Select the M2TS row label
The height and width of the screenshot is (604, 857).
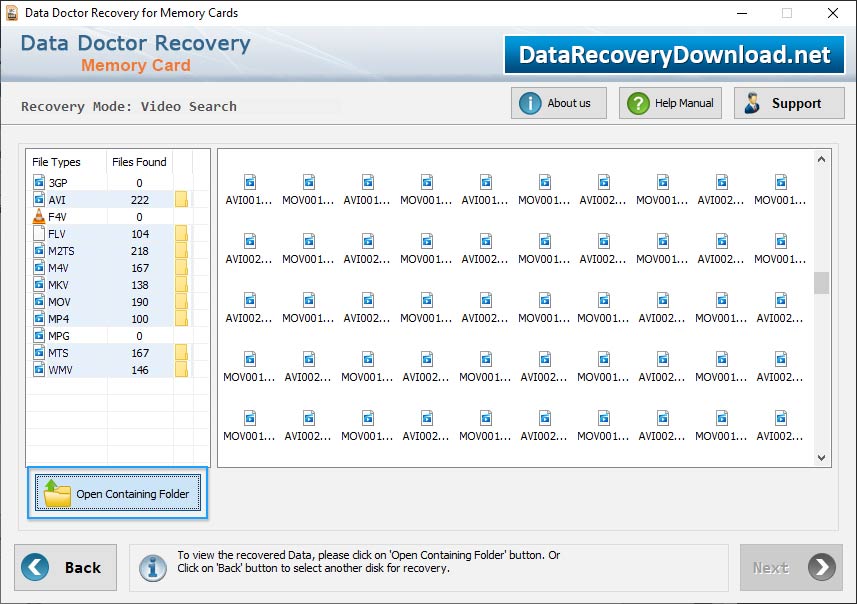(61, 251)
